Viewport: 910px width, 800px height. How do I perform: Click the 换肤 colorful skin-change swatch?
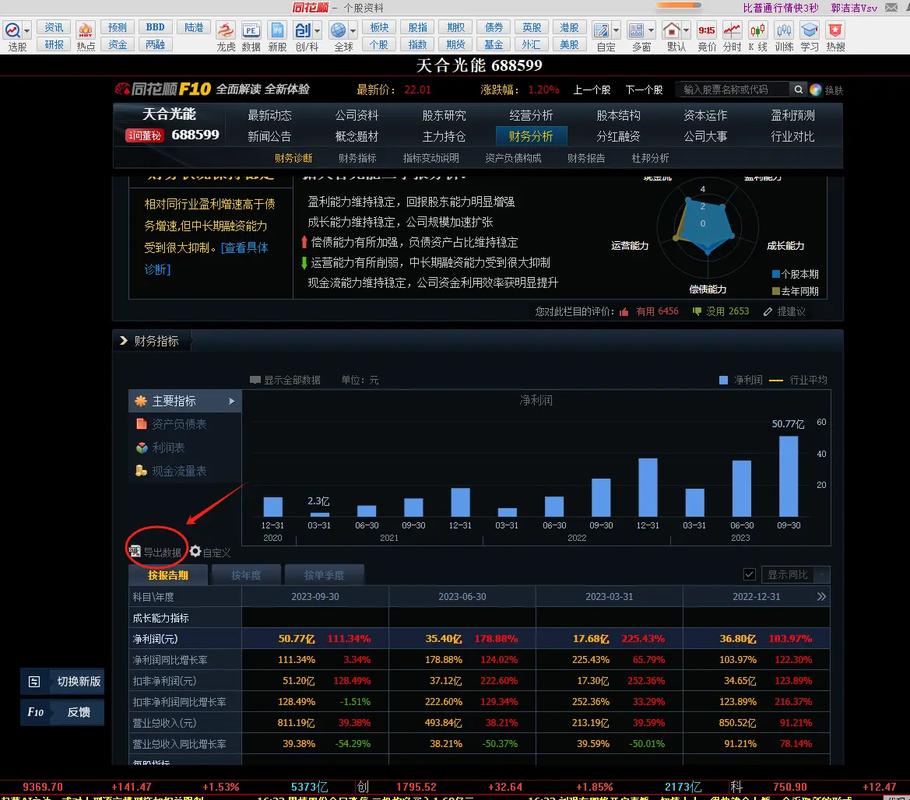pos(816,89)
